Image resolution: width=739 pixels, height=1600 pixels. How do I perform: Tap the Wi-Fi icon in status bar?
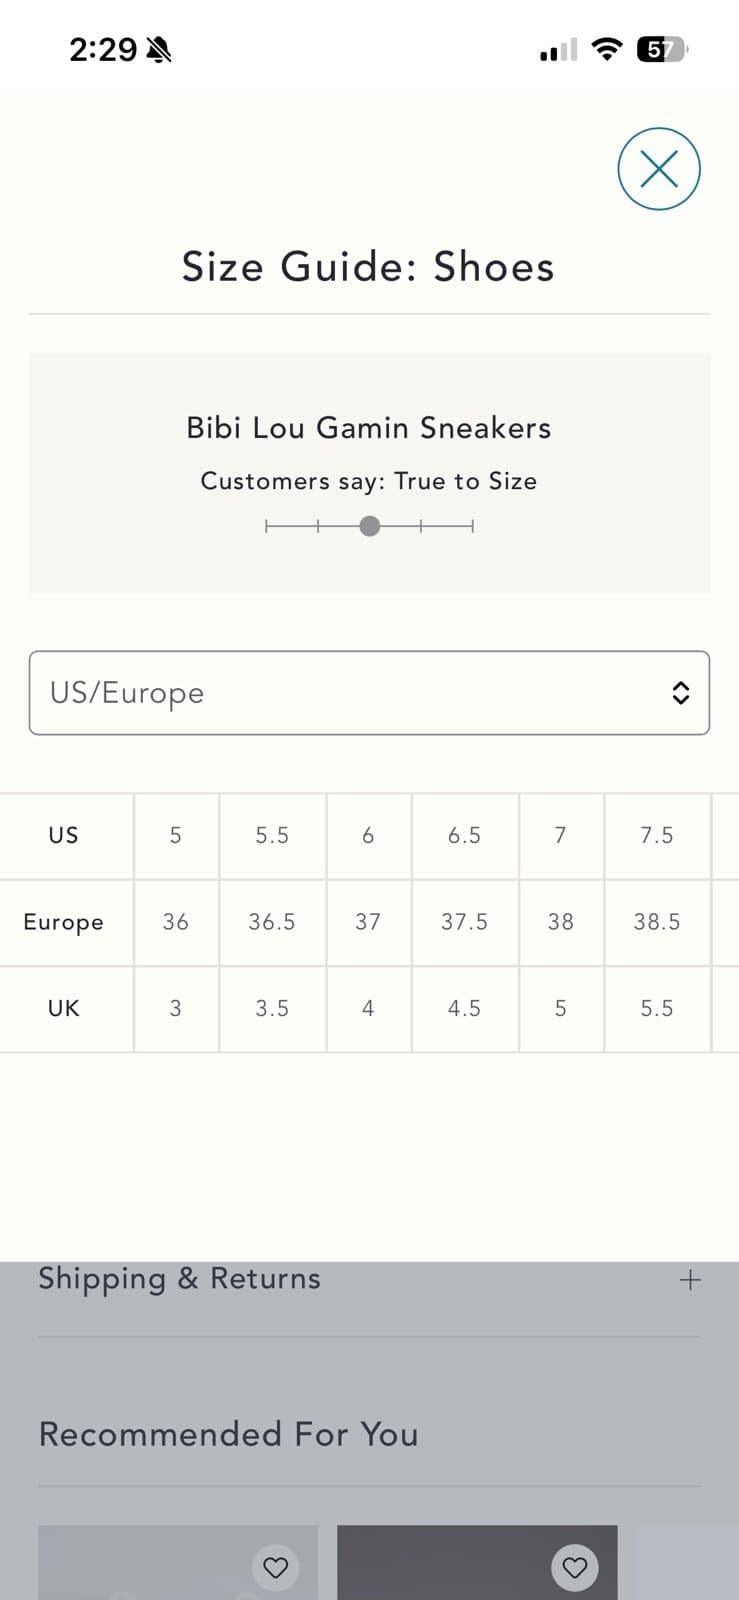click(x=606, y=49)
